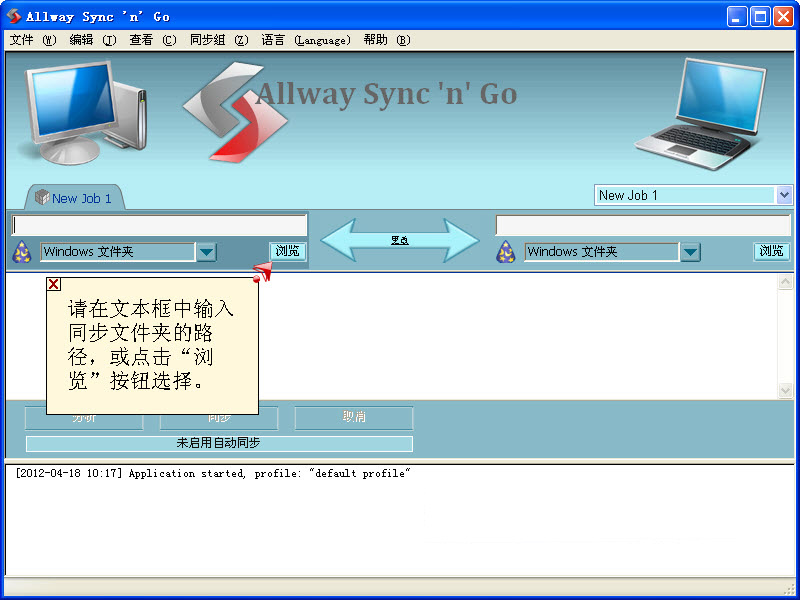Open the New Job 1 job selector dropdown
800x600 pixels.
(x=784, y=195)
